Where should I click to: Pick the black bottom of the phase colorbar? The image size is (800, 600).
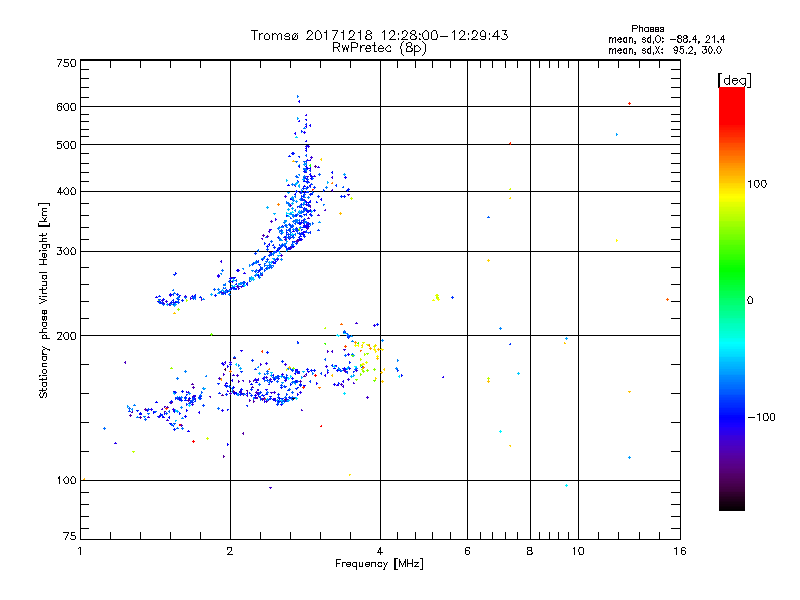[732, 503]
